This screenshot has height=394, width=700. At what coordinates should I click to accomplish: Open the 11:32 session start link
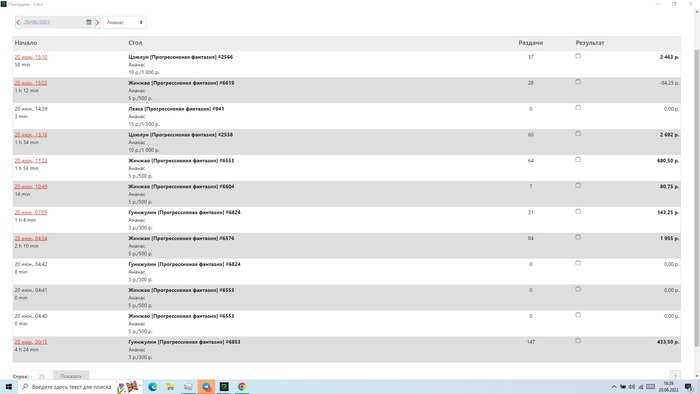tap(31, 161)
